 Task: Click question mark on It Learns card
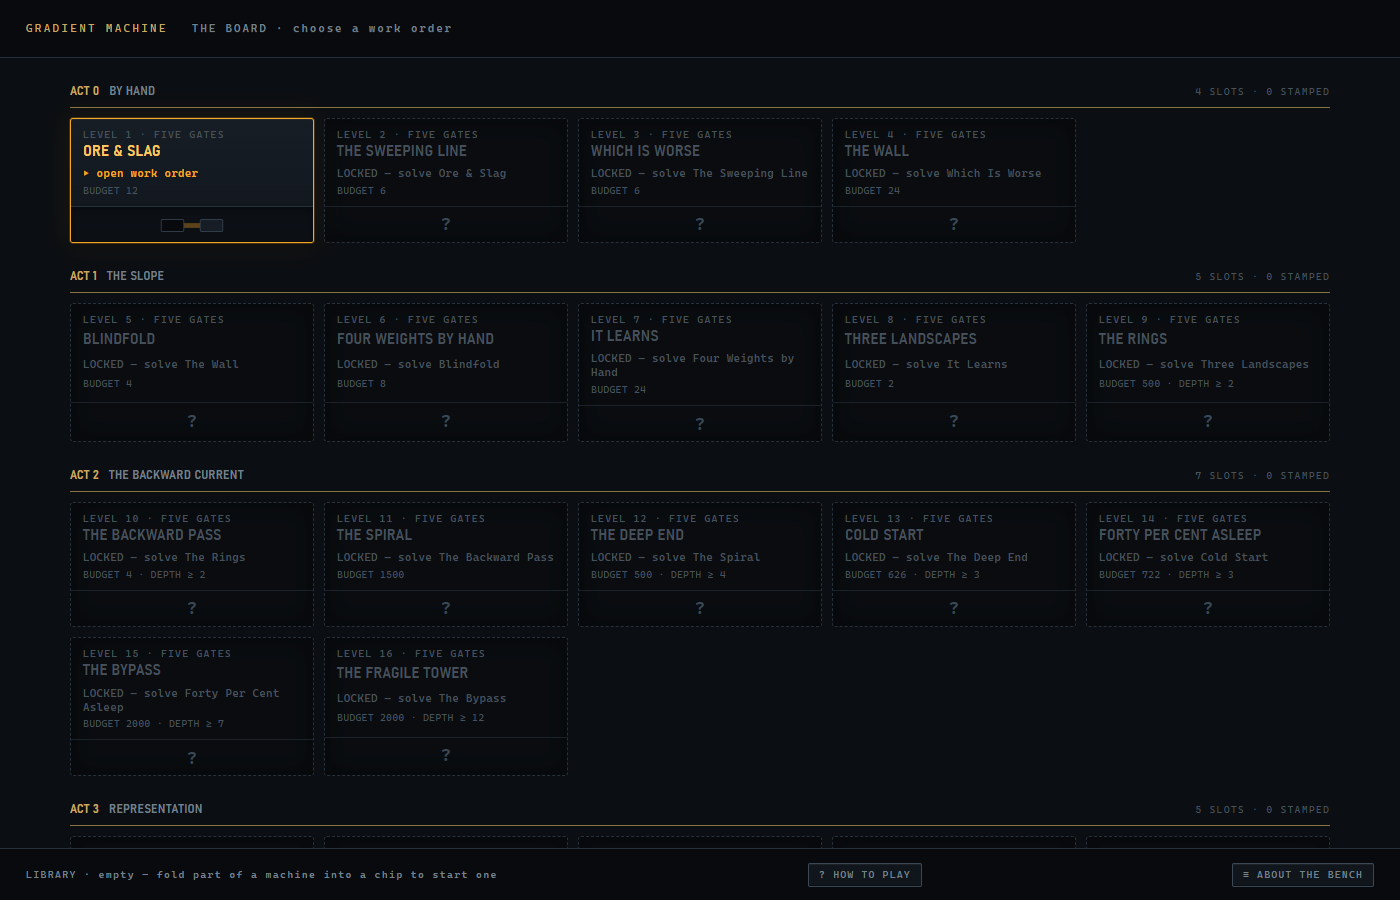point(700,424)
